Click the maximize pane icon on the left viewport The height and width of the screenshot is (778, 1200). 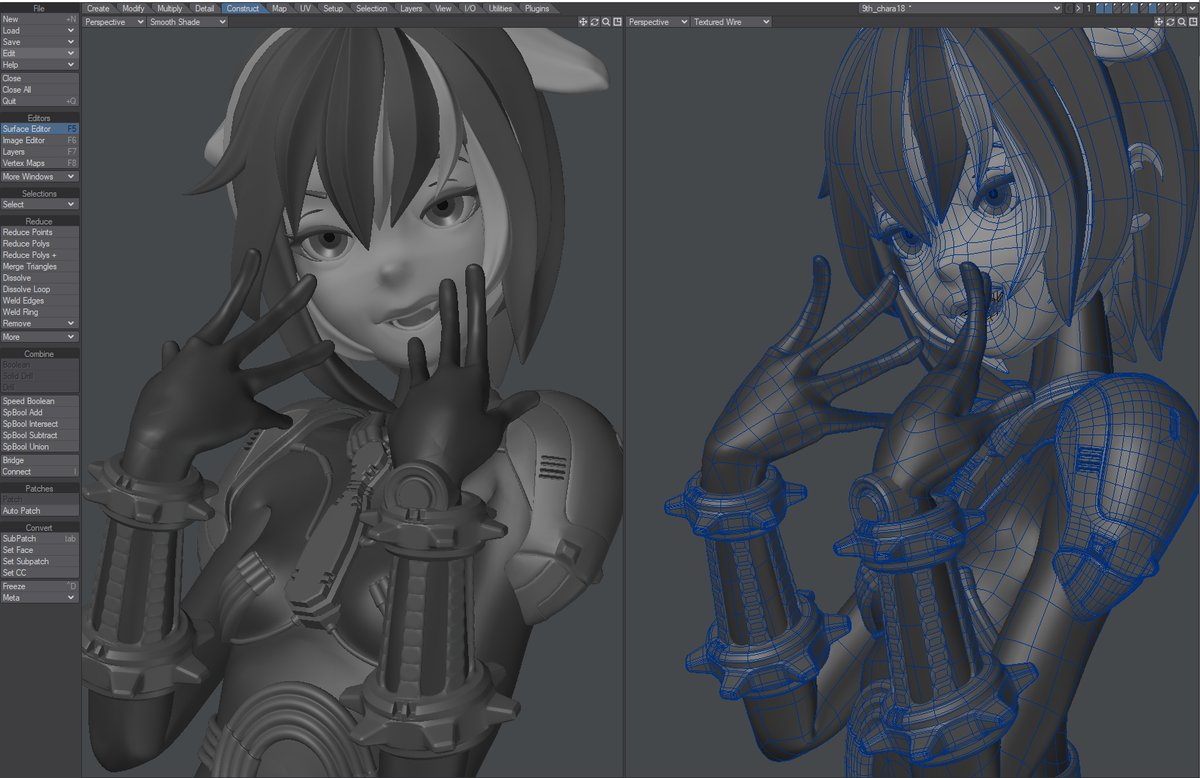(x=617, y=21)
